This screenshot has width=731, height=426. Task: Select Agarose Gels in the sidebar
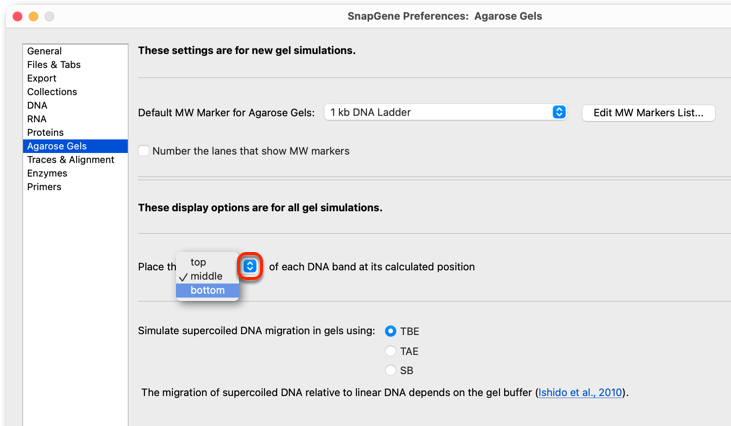75,146
